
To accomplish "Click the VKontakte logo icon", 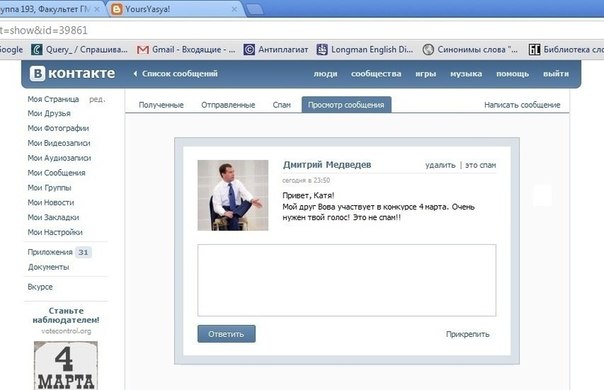I will pyautogui.click(x=38, y=73).
